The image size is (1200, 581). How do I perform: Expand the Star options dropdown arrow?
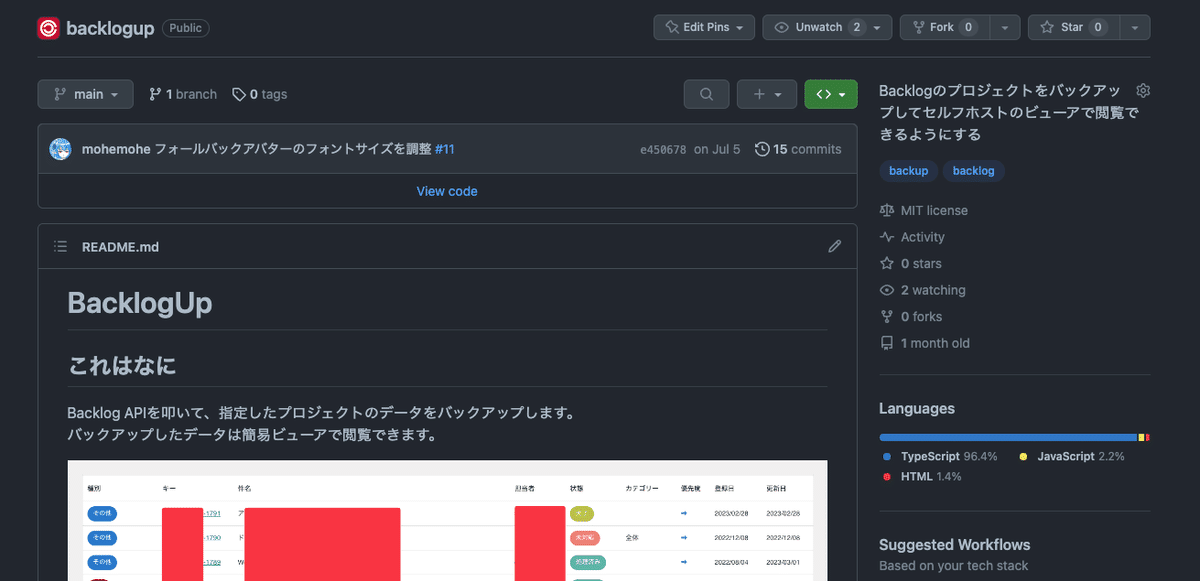[1134, 27]
